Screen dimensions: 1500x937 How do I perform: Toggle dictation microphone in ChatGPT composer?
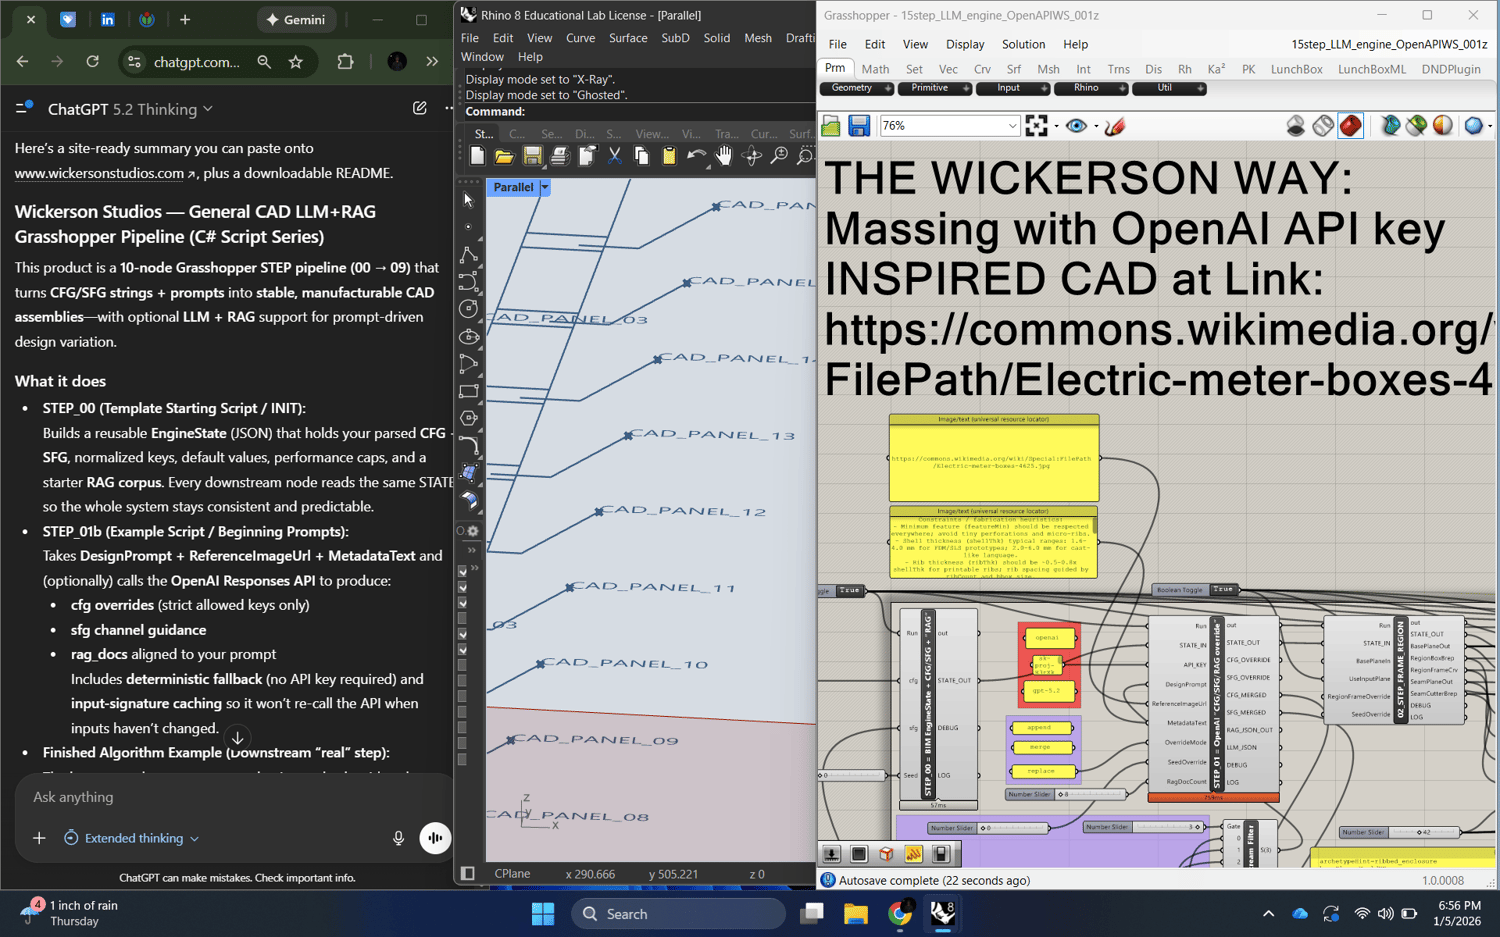[398, 838]
